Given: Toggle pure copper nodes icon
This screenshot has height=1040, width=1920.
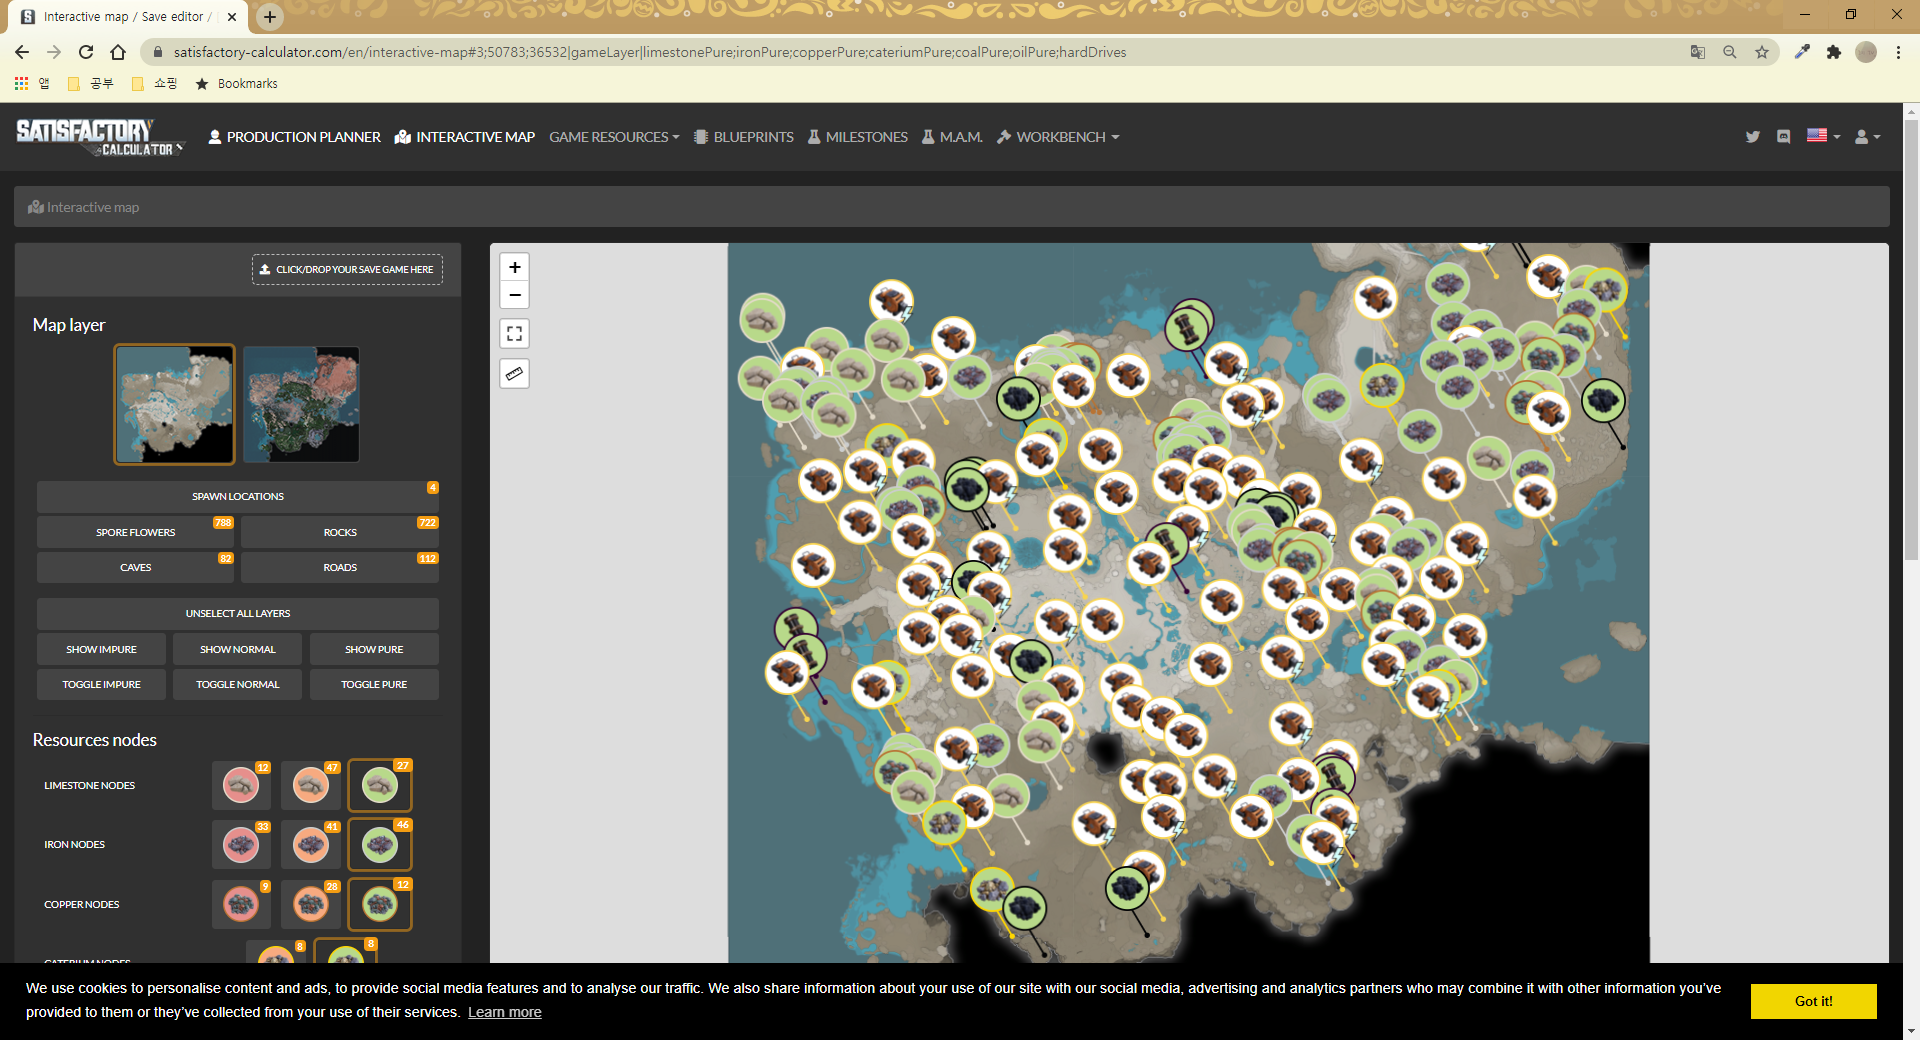Looking at the screenshot, I should tap(379, 904).
